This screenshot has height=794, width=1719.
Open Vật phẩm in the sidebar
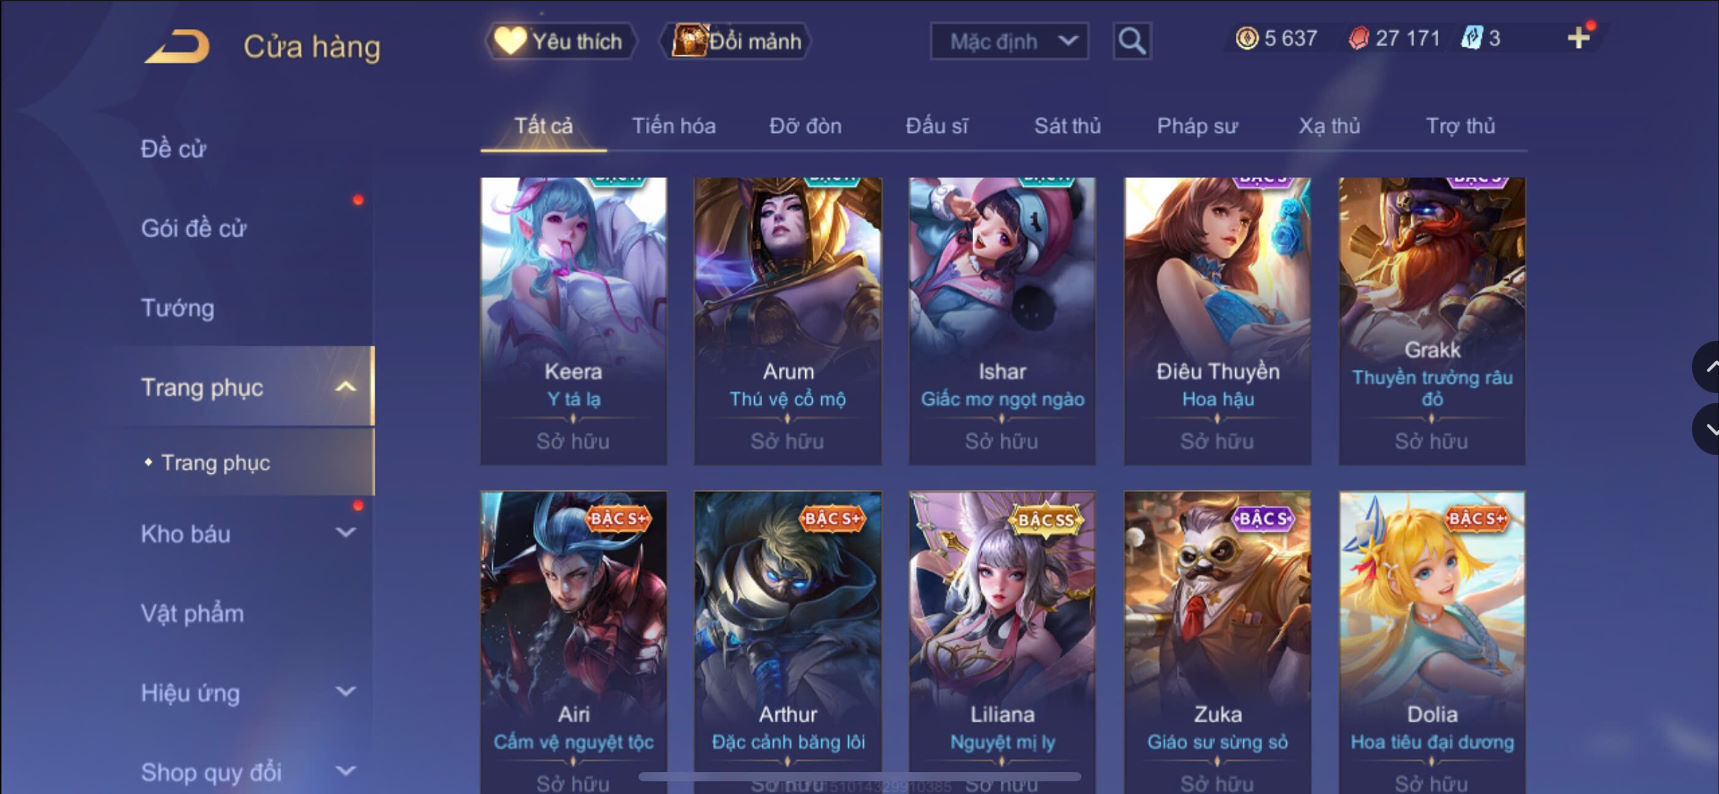(x=192, y=613)
